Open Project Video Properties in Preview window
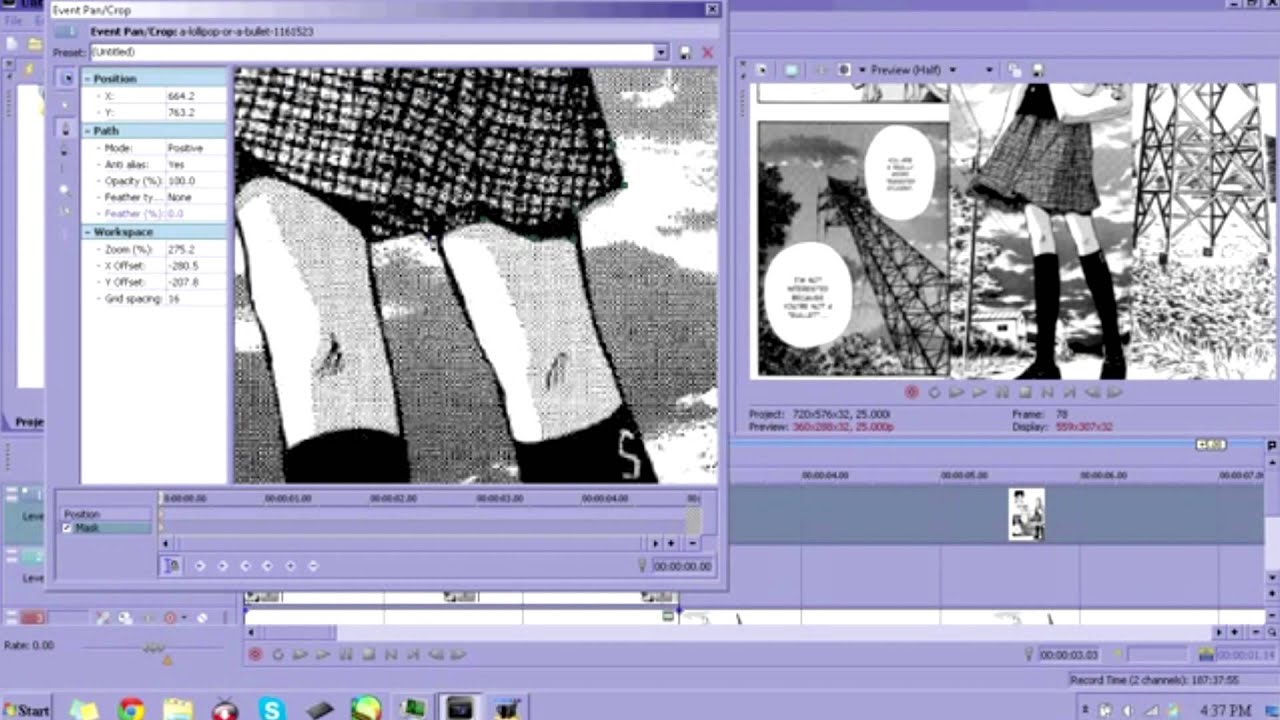 (x=761, y=70)
